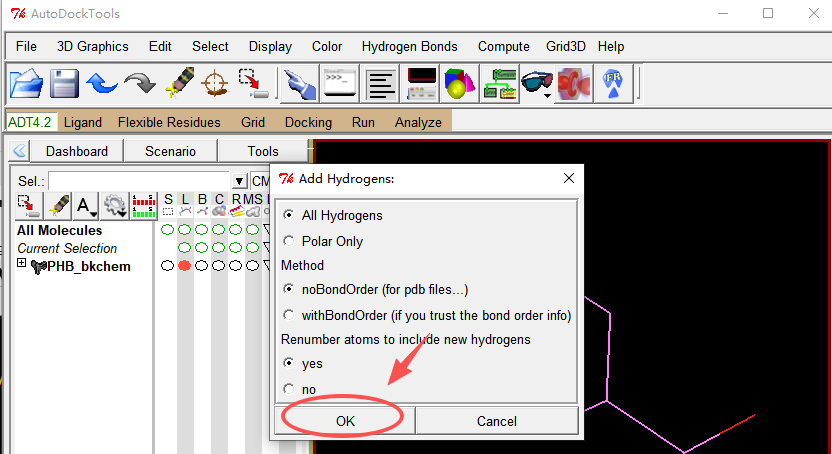The height and width of the screenshot is (454, 832).
Task: Open the Hydrogen Bonds menu
Action: [409, 46]
